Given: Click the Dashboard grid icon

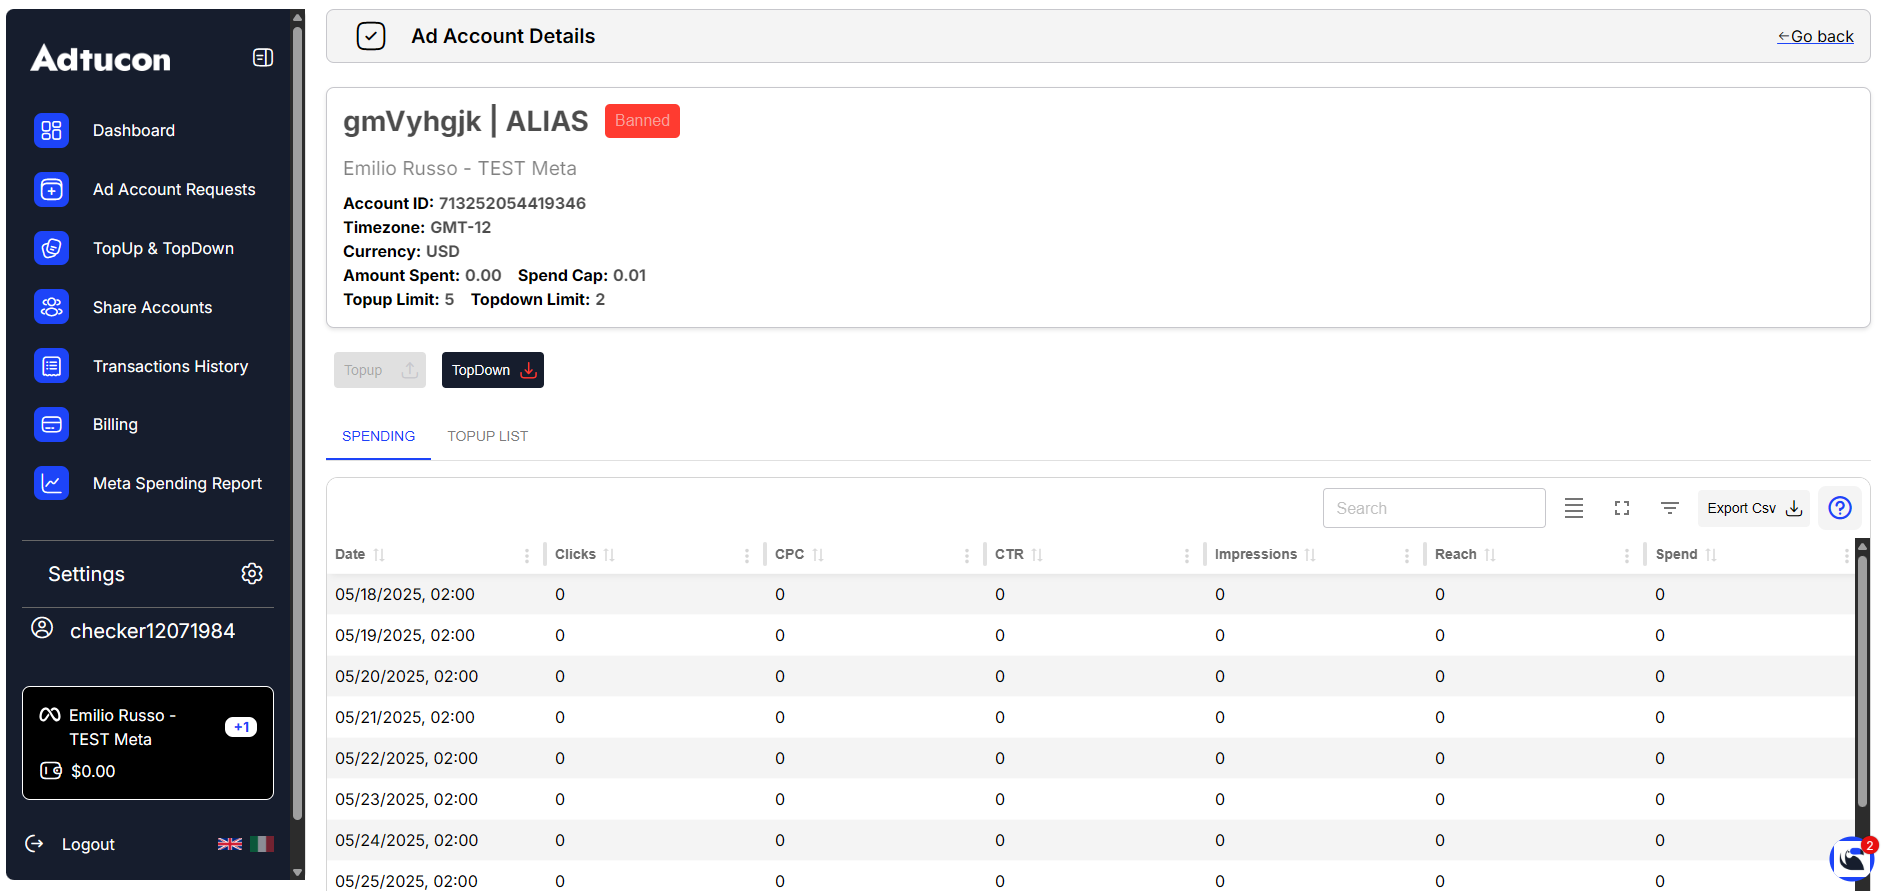Looking at the screenshot, I should pos(51,130).
